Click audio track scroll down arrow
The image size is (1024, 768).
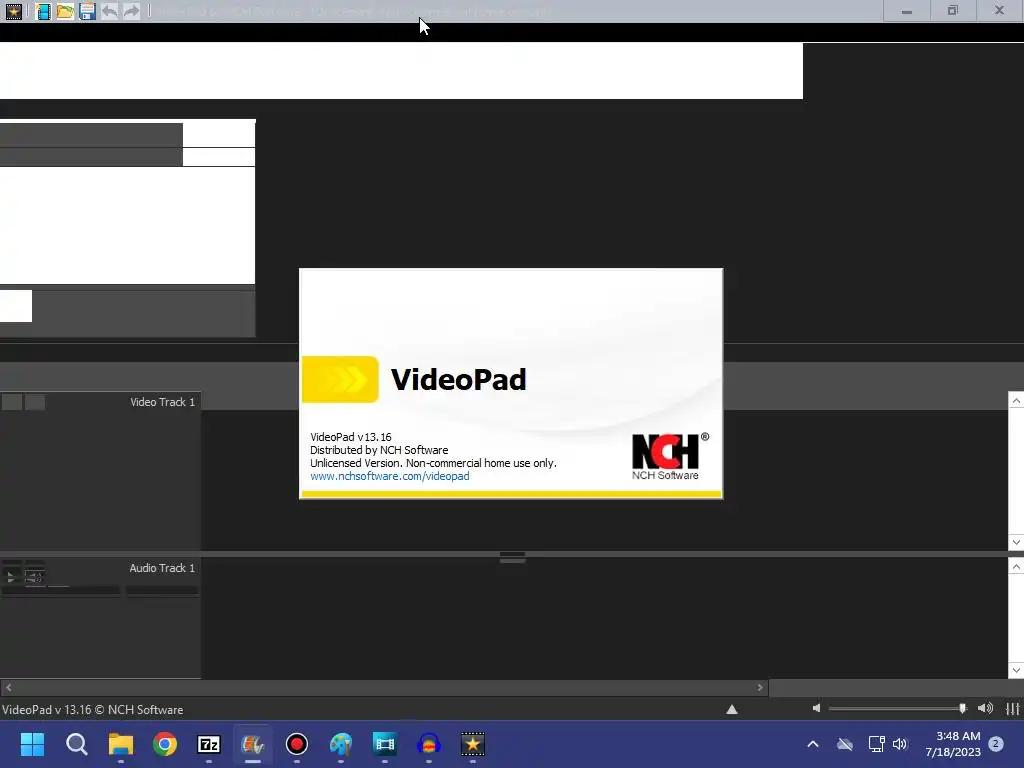pyautogui.click(x=1016, y=670)
